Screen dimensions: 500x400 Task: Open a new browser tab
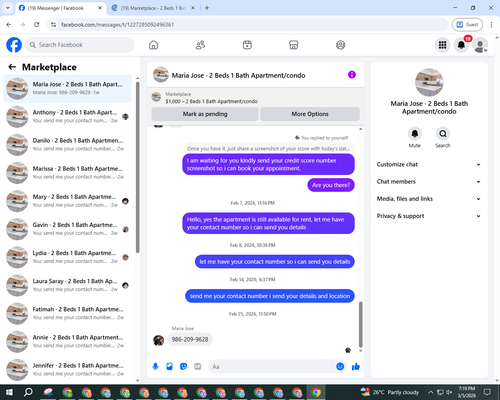click(207, 8)
